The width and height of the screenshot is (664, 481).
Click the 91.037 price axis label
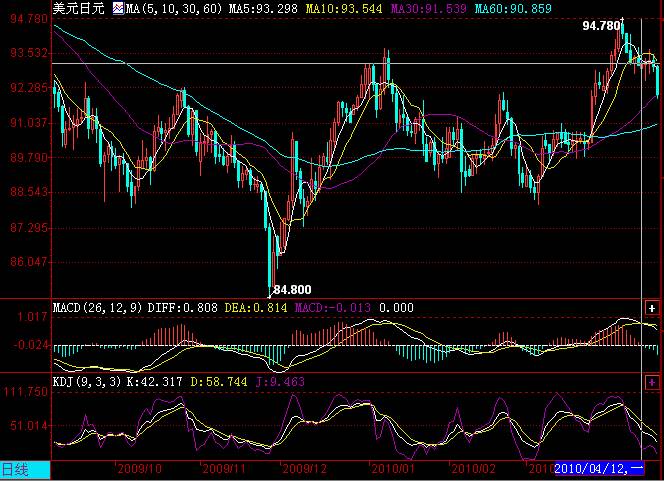click(29, 123)
